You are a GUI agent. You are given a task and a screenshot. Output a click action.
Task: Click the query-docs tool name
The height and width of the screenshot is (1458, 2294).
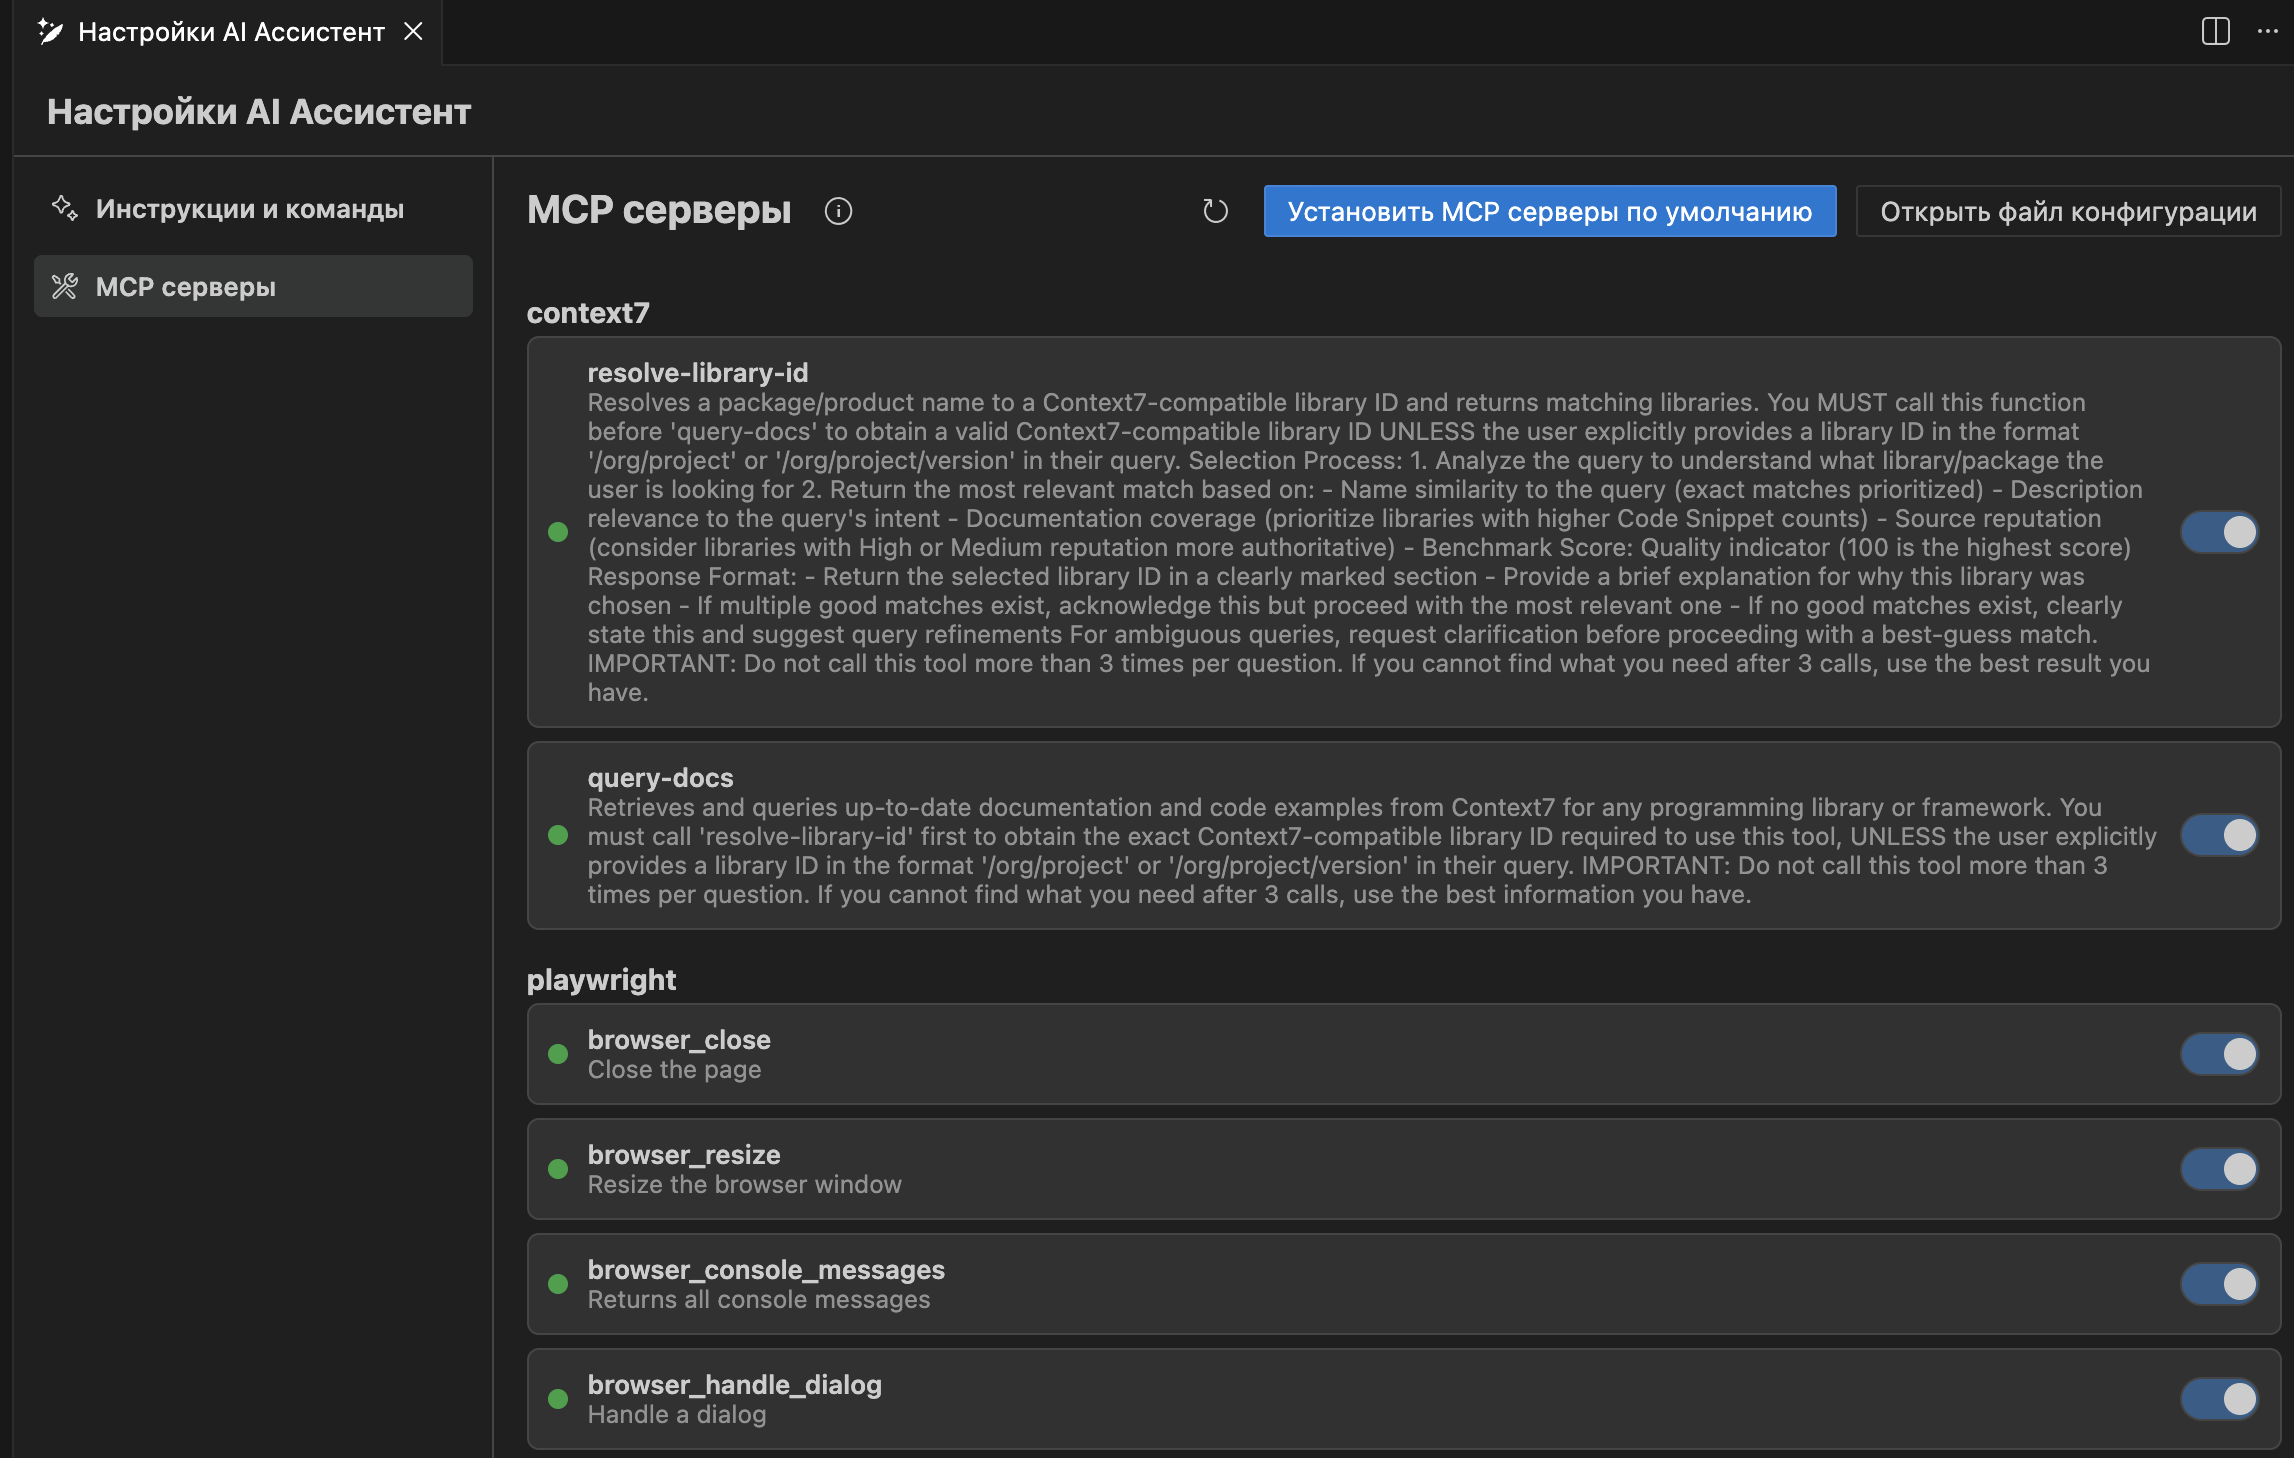click(660, 778)
